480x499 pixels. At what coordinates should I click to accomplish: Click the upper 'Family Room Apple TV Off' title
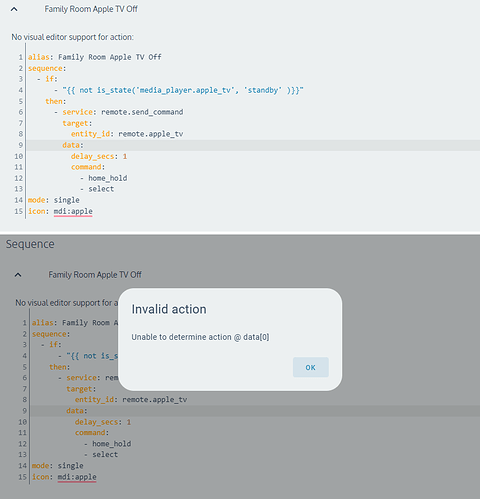coord(91,9)
